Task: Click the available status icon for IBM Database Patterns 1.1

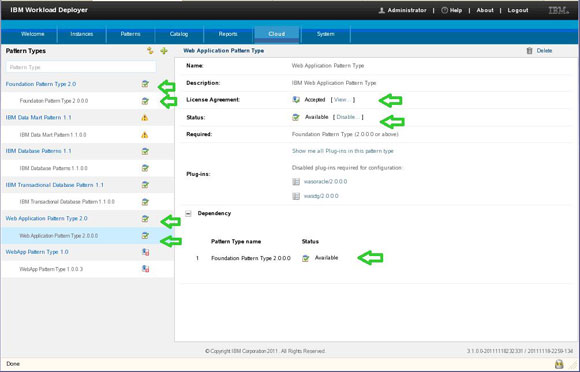Action: tap(145, 151)
